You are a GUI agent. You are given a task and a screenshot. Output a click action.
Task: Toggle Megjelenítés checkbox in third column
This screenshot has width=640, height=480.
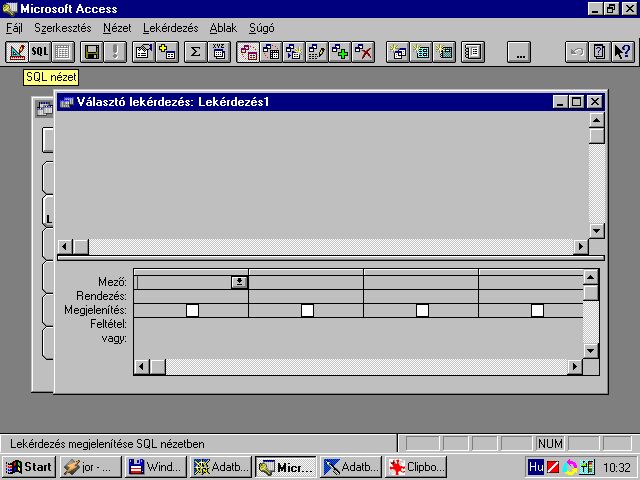tap(422, 311)
